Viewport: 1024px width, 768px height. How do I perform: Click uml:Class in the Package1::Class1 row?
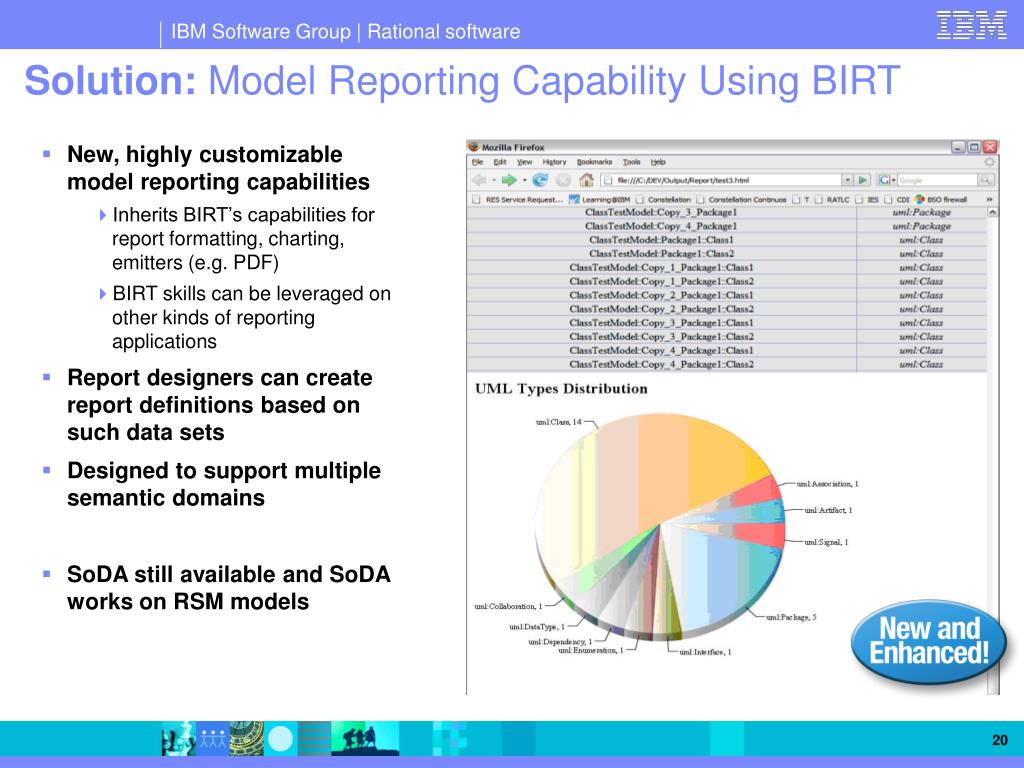(921, 240)
